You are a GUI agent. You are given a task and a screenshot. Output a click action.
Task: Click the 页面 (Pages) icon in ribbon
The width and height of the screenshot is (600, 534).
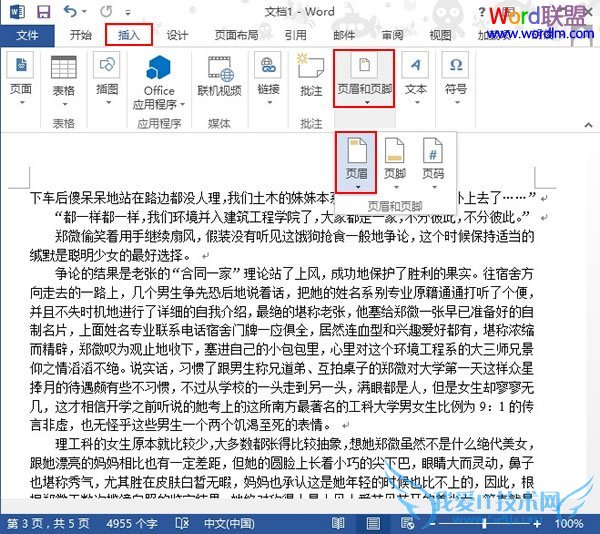tap(21, 65)
